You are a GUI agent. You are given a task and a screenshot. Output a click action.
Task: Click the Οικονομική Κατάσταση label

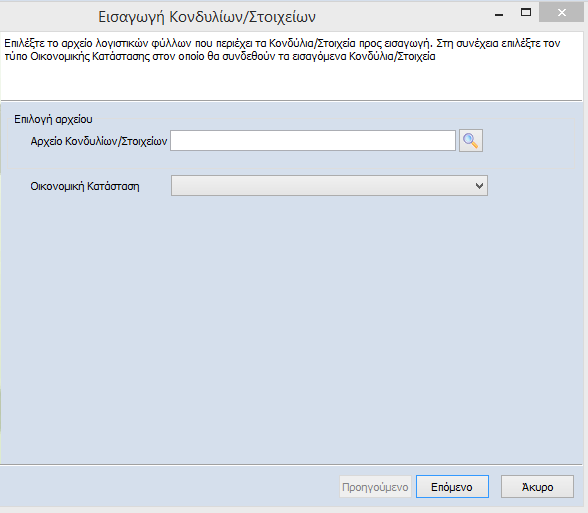click(85, 186)
